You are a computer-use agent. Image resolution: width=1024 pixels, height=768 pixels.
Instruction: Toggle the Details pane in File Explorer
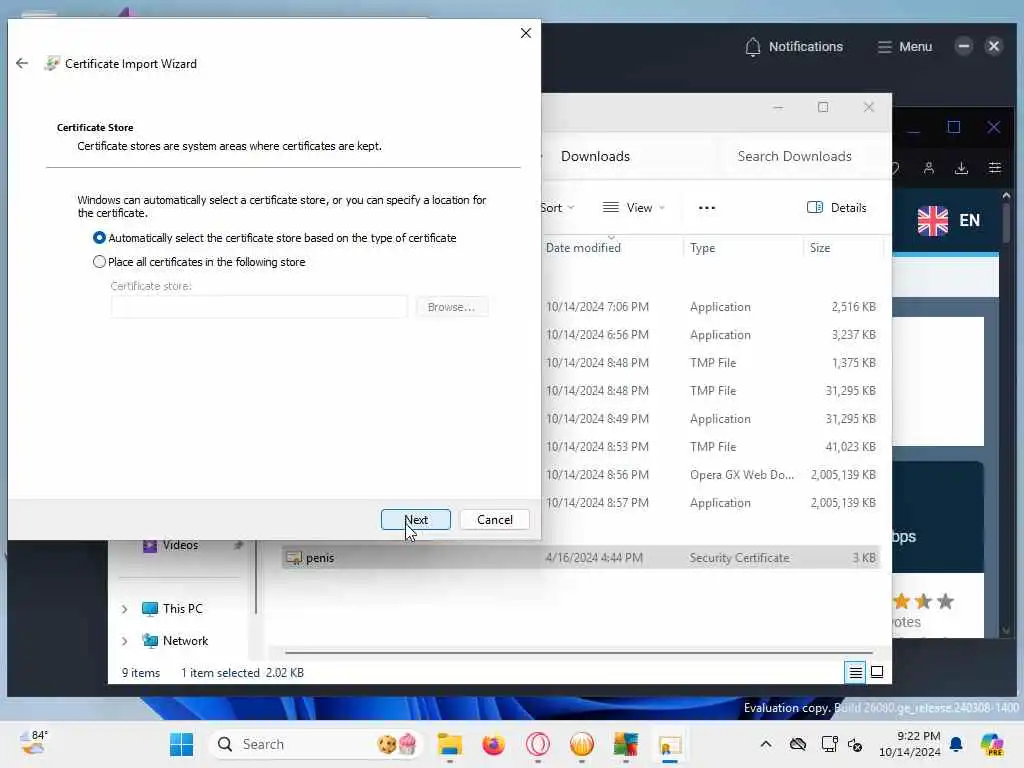click(x=837, y=208)
